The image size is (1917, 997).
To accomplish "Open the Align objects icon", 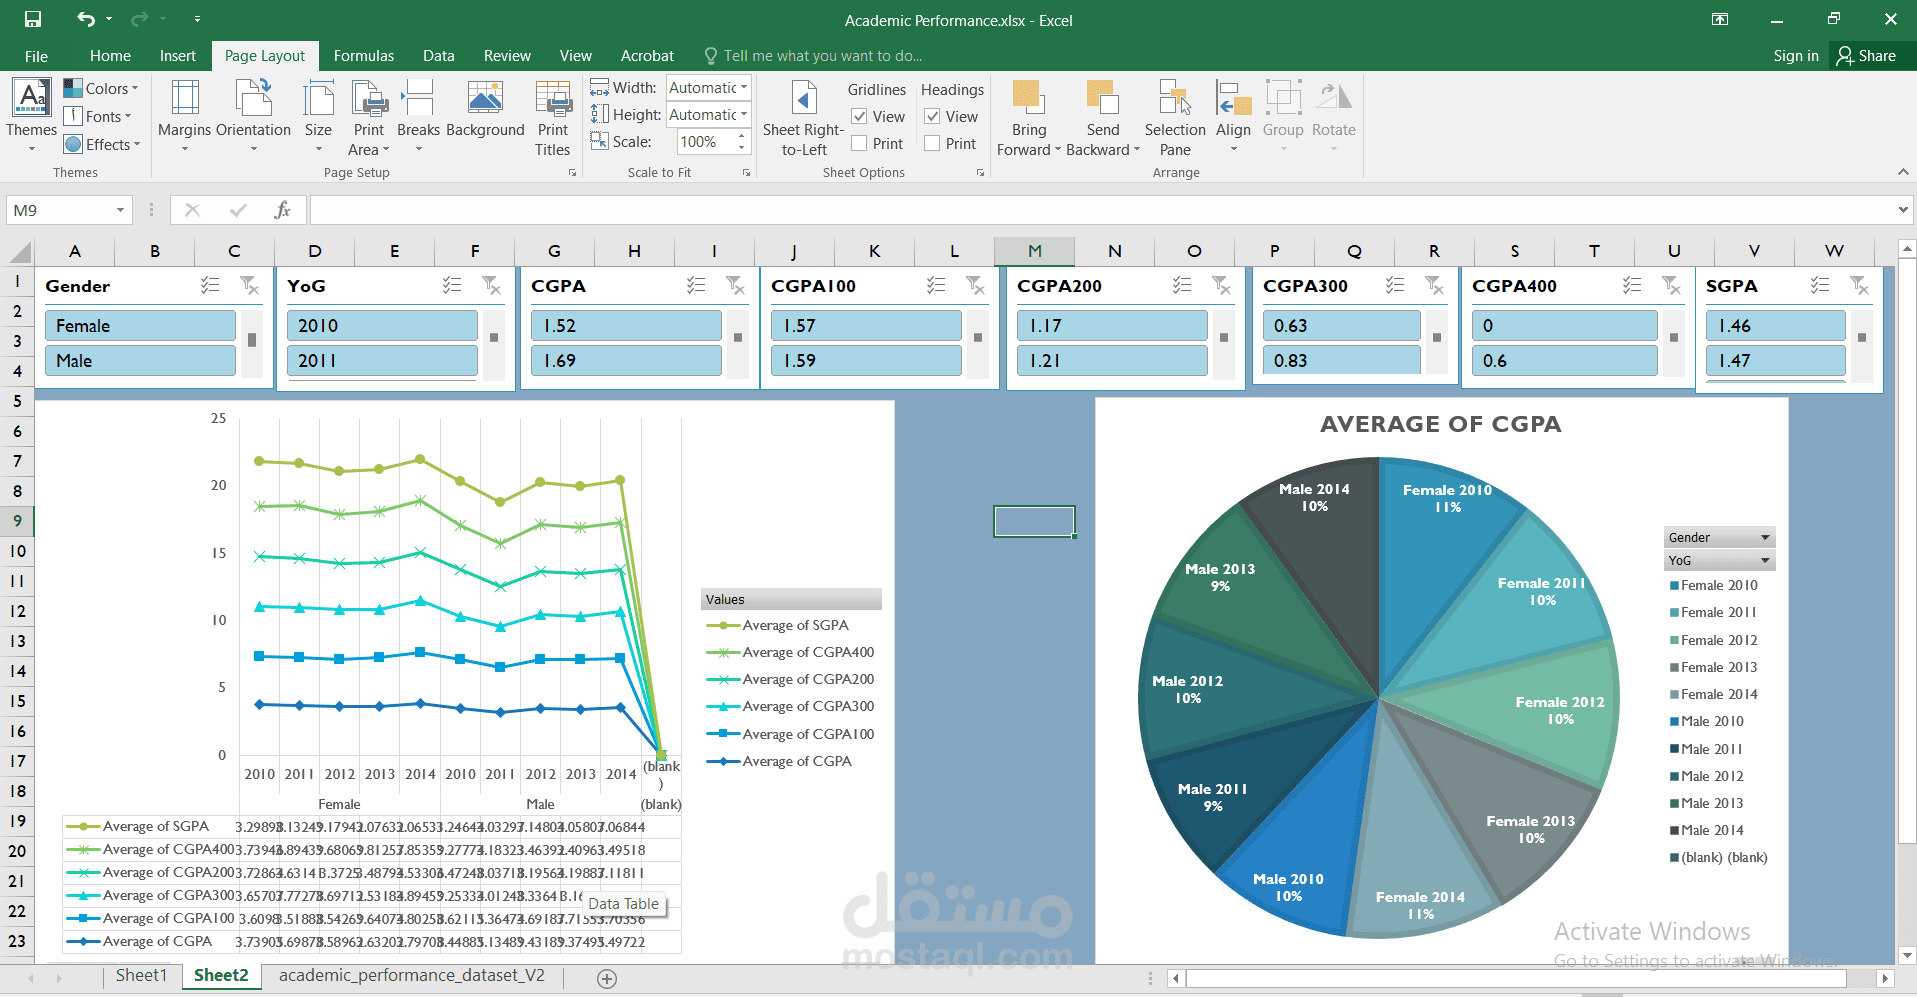I will (x=1233, y=98).
